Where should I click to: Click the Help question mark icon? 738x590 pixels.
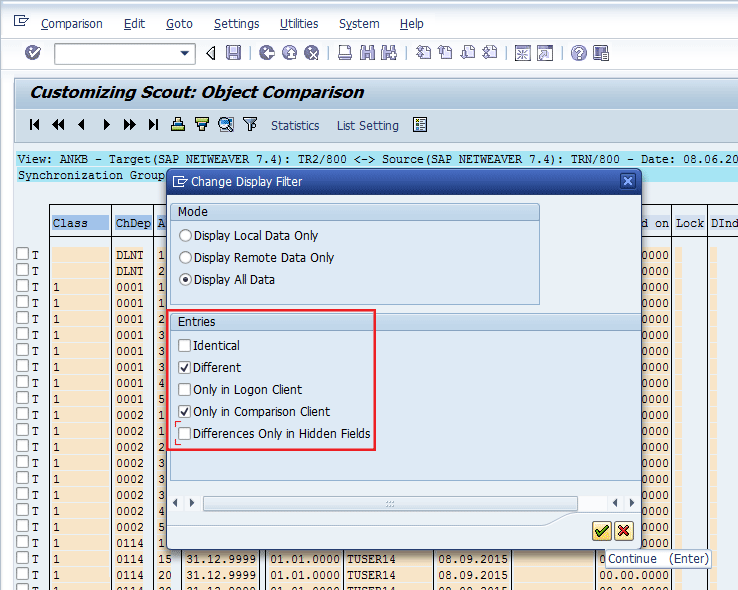pyautogui.click(x=578, y=53)
